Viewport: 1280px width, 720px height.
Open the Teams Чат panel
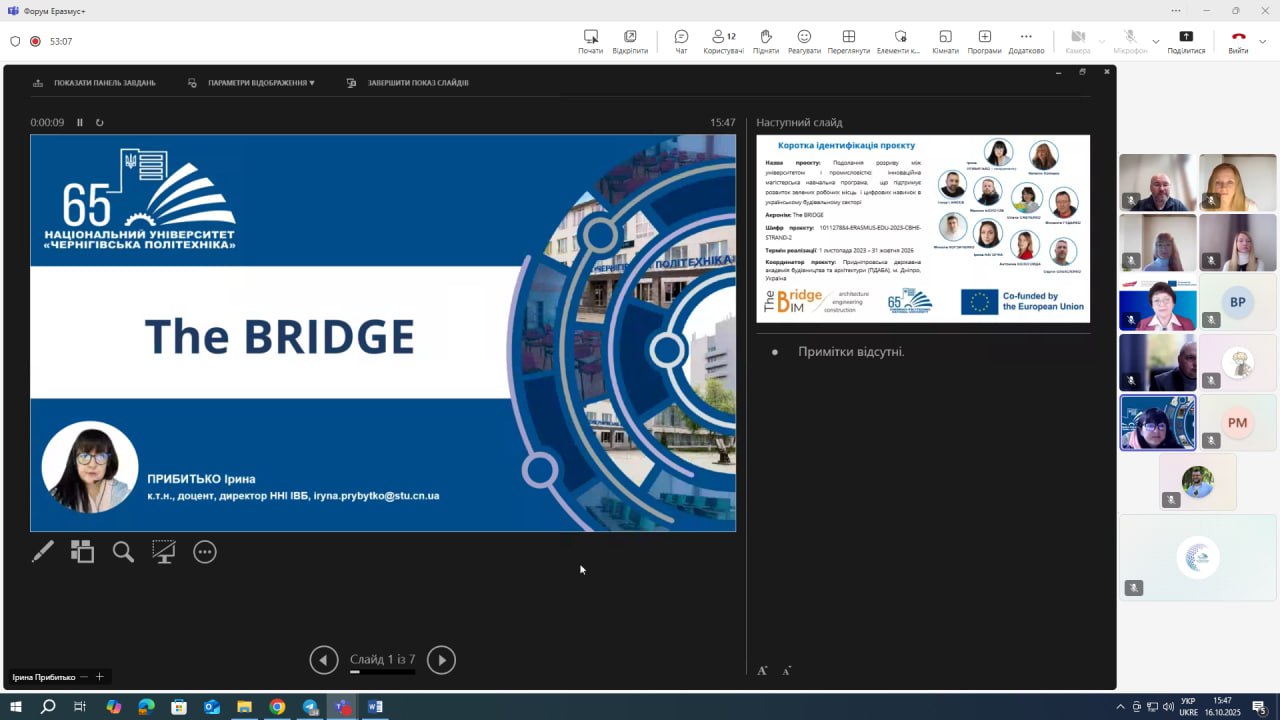point(681,41)
